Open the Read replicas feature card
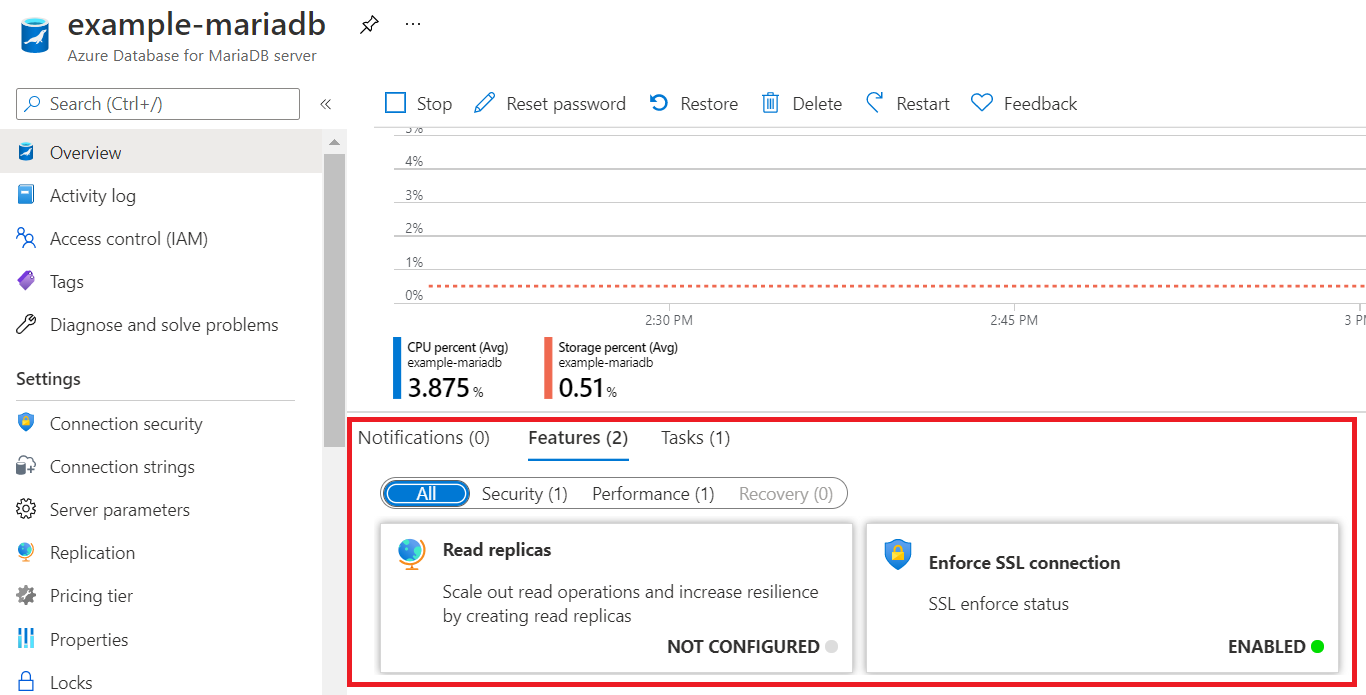Viewport: 1366px width, 695px height. click(616, 598)
